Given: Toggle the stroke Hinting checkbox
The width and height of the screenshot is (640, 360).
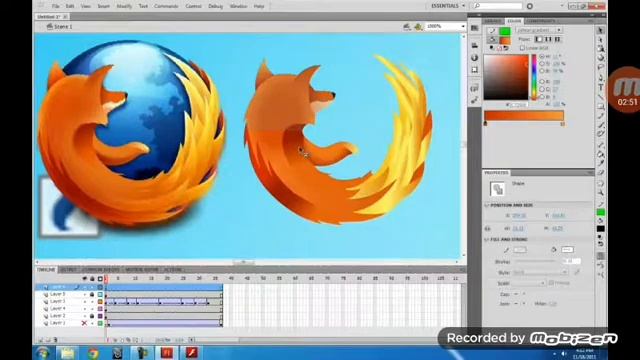Looking at the screenshot, I should (551, 282).
